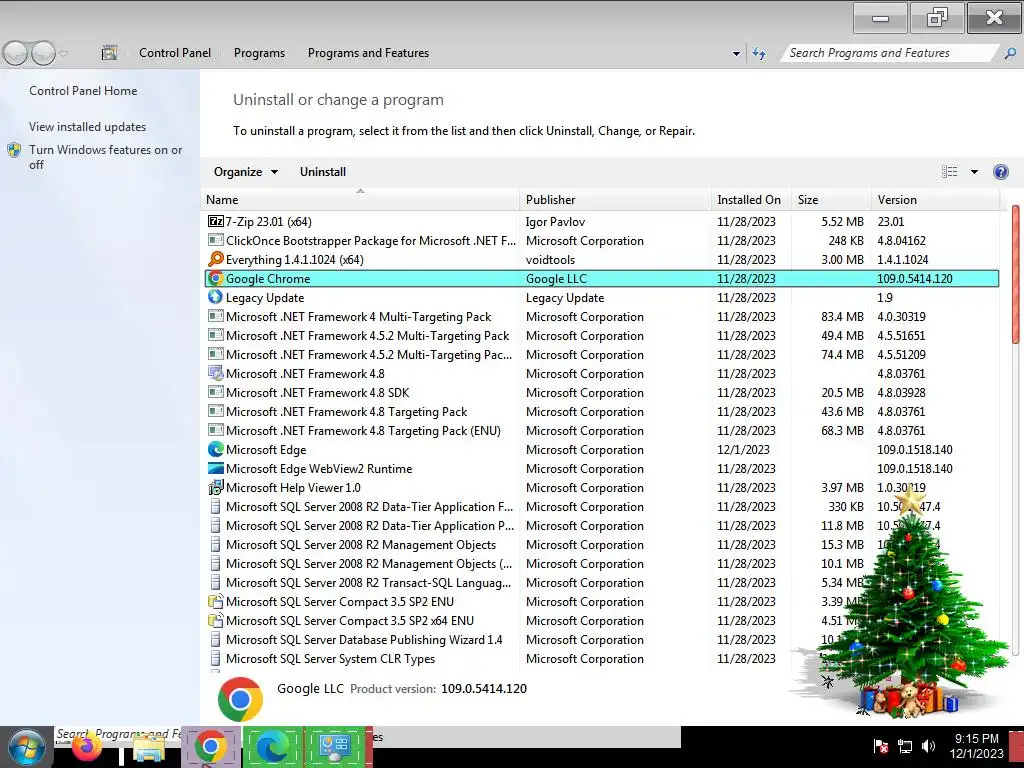Click the Igor Pavlov publisher cell
The image size is (1024, 768).
click(555, 221)
